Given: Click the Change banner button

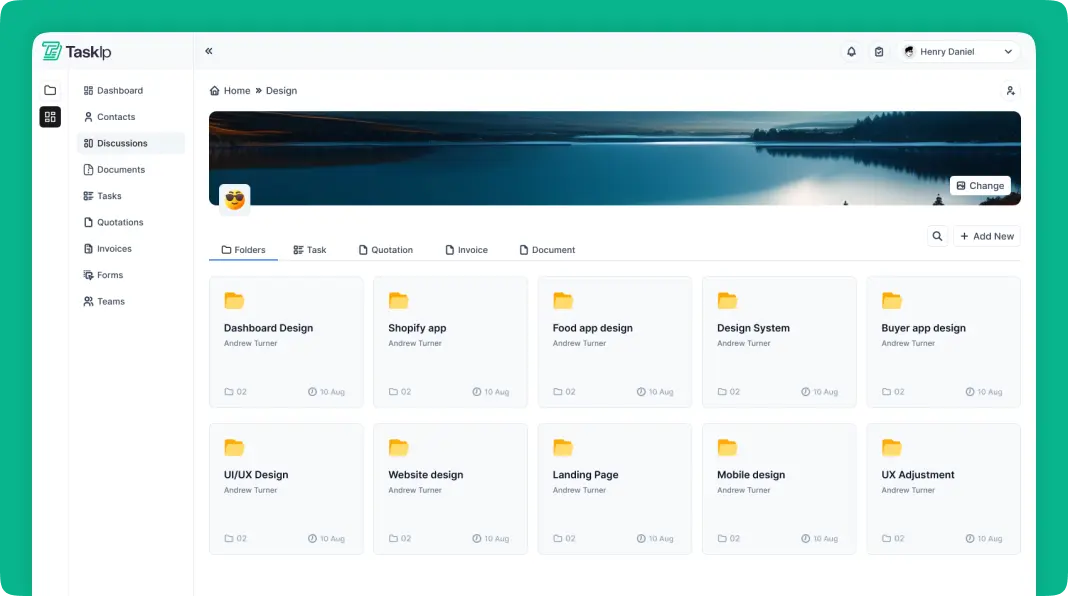Looking at the screenshot, I should (979, 185).
